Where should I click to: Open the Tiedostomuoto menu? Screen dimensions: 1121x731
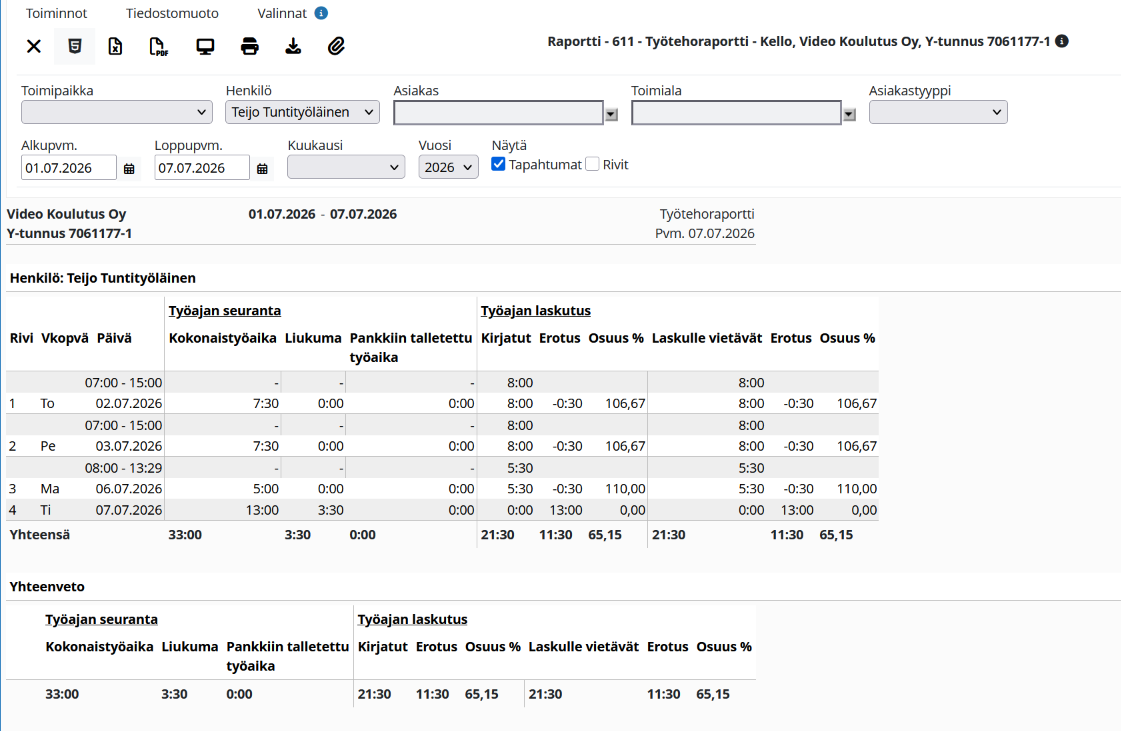[172, 13]
